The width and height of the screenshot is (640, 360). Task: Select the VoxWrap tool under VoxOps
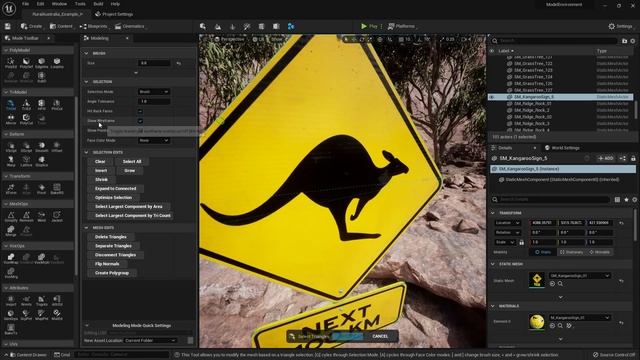[11, 259]
